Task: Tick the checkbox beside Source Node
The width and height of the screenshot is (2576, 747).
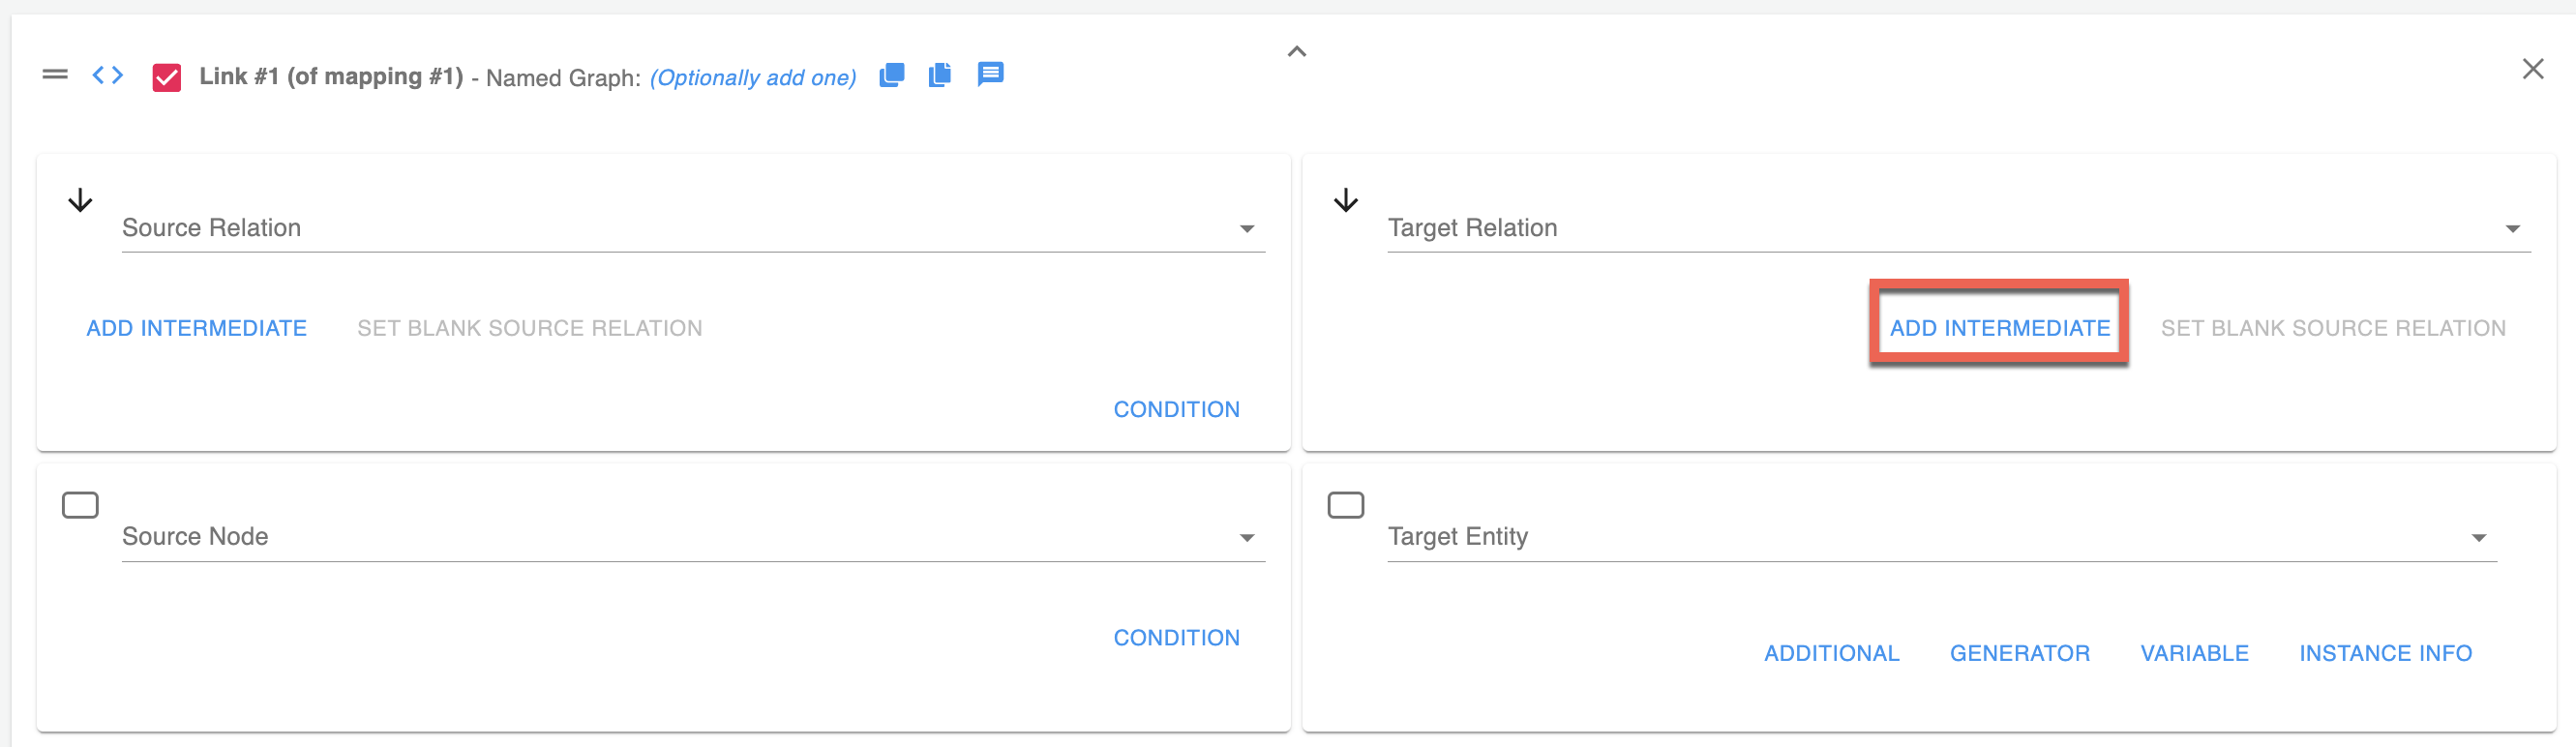Action: coord(80,505)
